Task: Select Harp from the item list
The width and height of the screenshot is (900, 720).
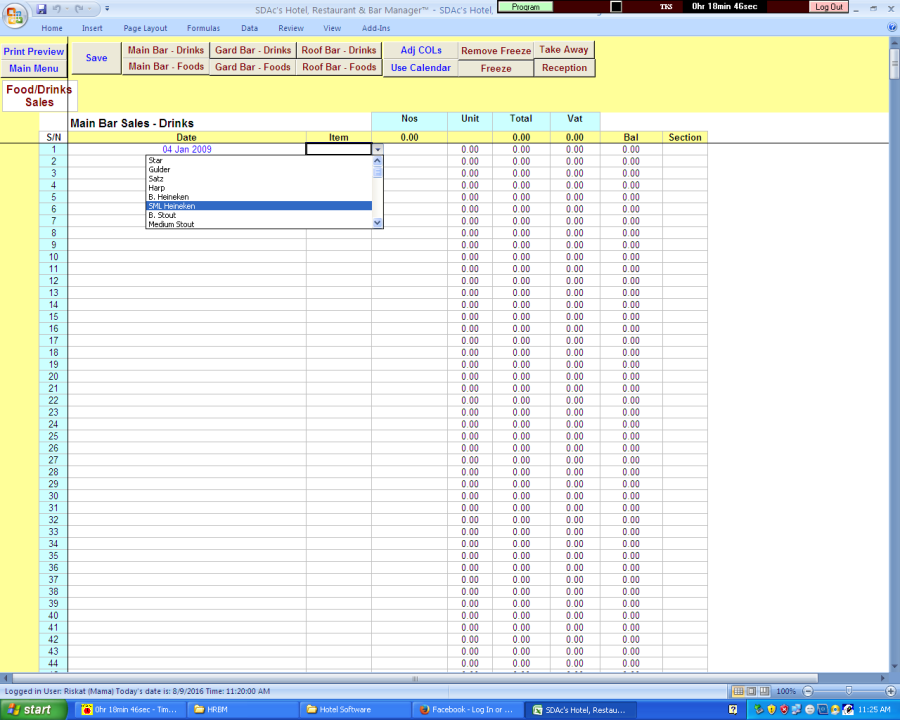Action: point(259,188)
